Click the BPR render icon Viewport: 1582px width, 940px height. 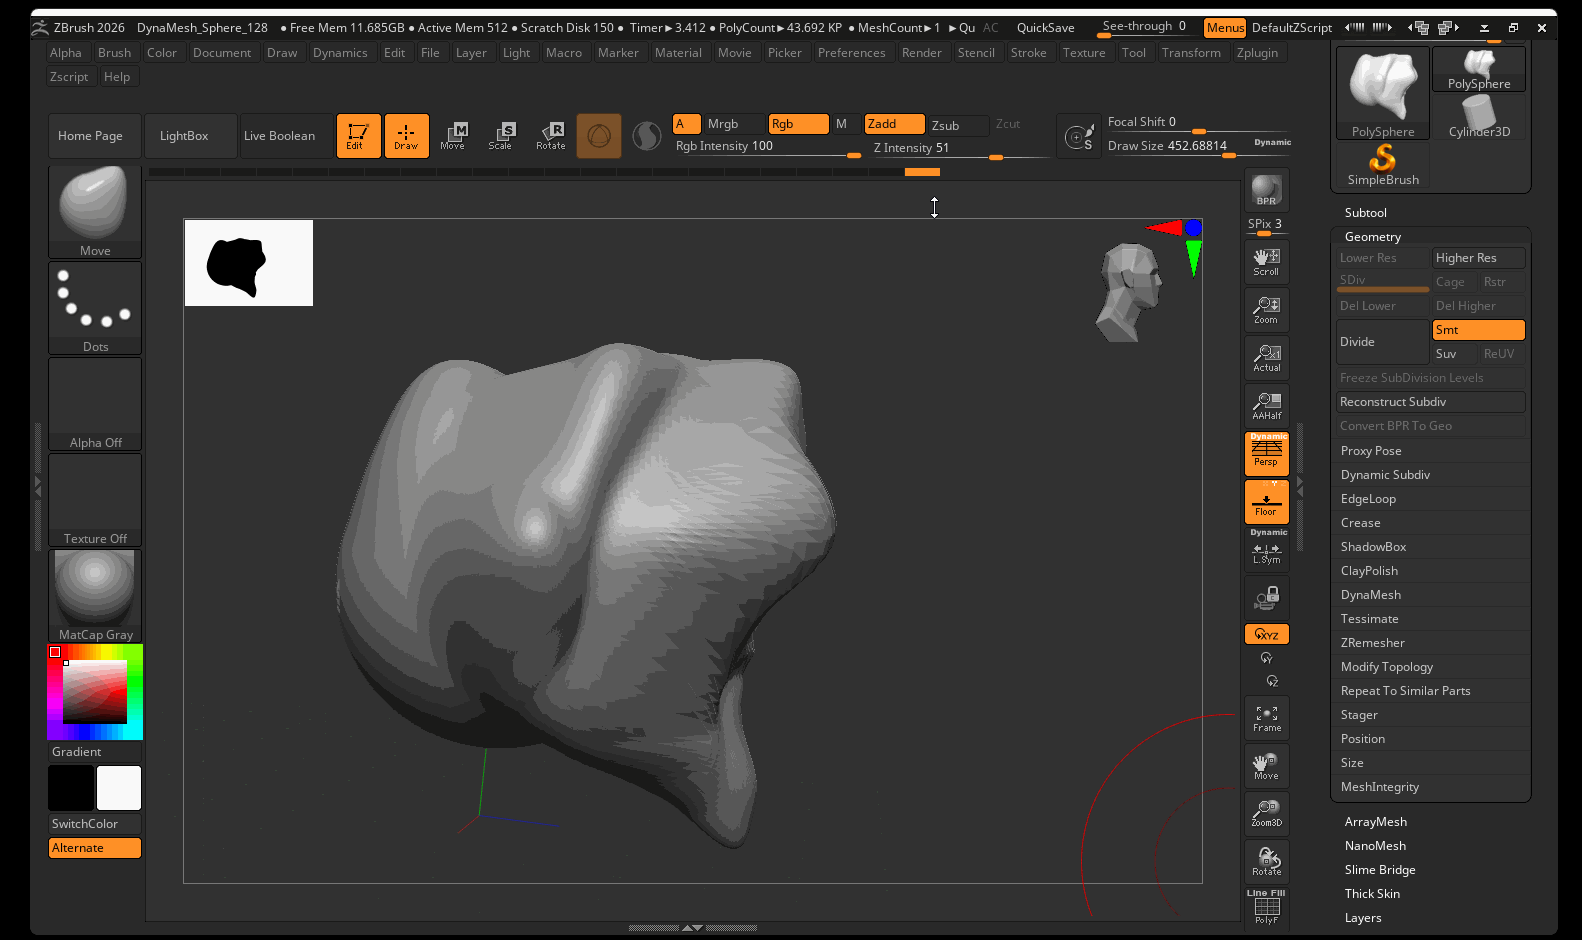click(1266, 190)
